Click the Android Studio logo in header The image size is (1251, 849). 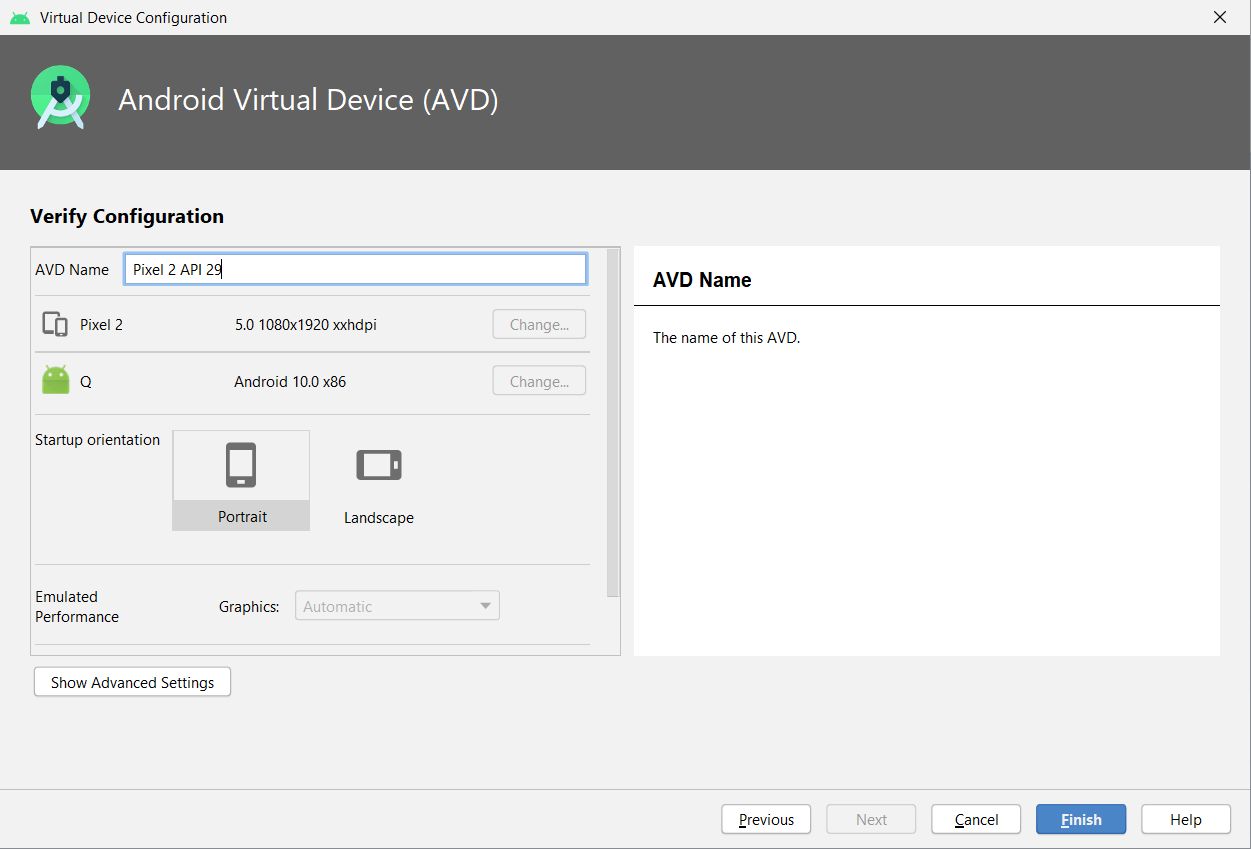(x=60, y=98)
